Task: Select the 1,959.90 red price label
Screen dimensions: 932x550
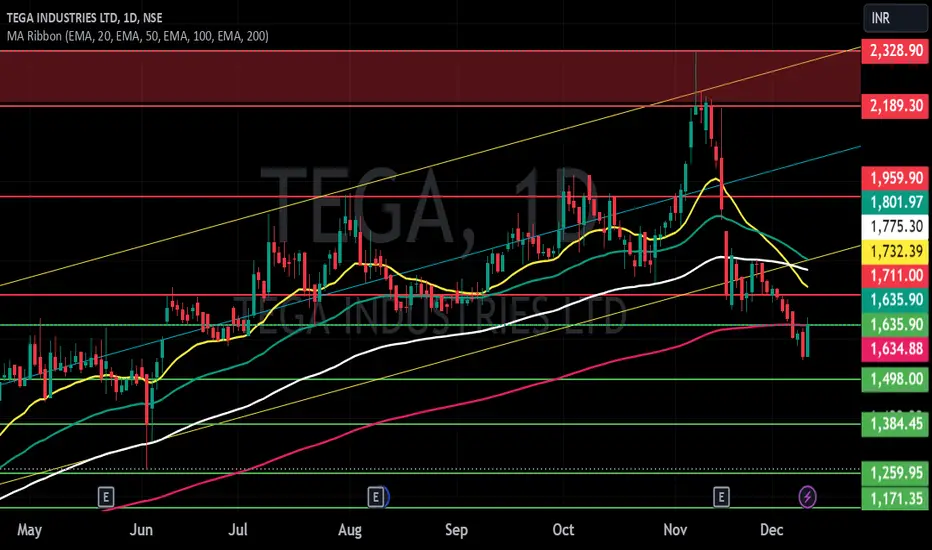Action: click(x=895, y=178)
